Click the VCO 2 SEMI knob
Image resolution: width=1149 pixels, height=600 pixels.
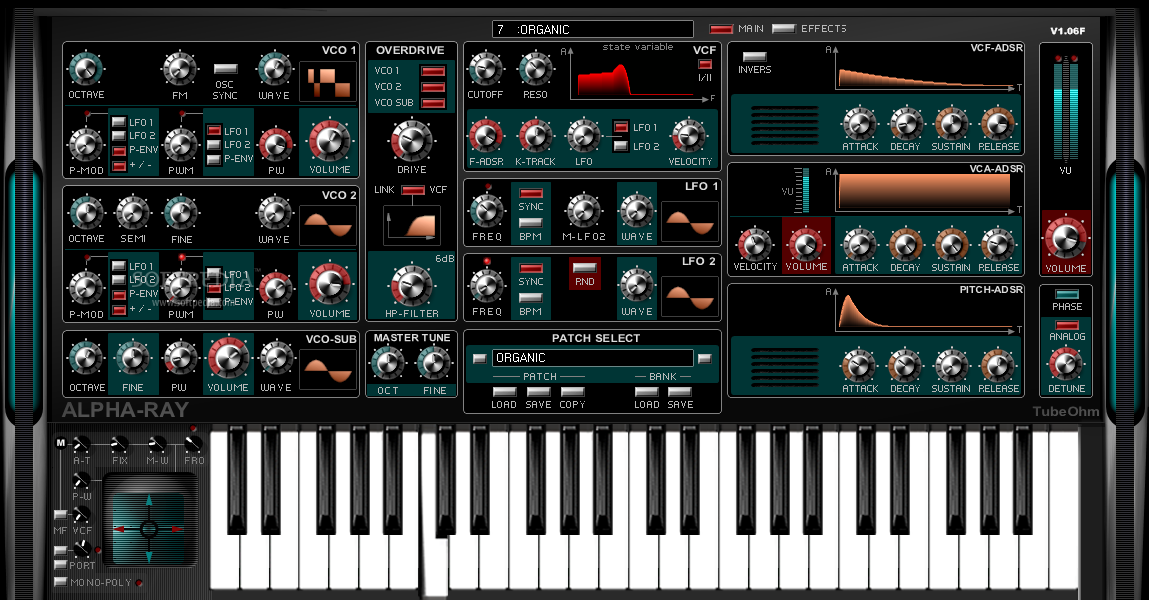tap(133, 213)
